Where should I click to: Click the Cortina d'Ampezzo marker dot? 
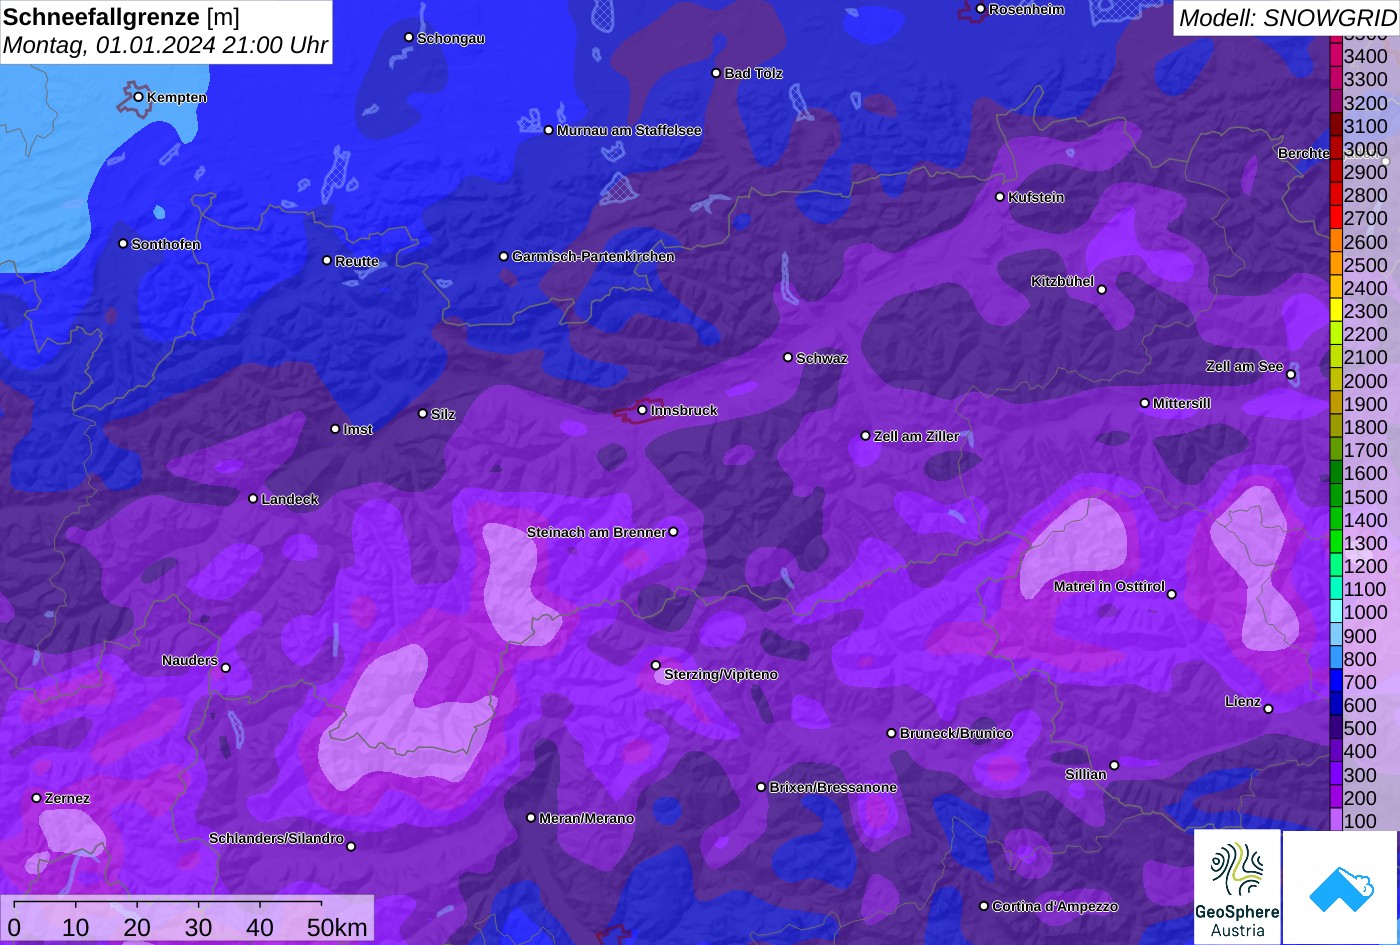pos(984,906)
